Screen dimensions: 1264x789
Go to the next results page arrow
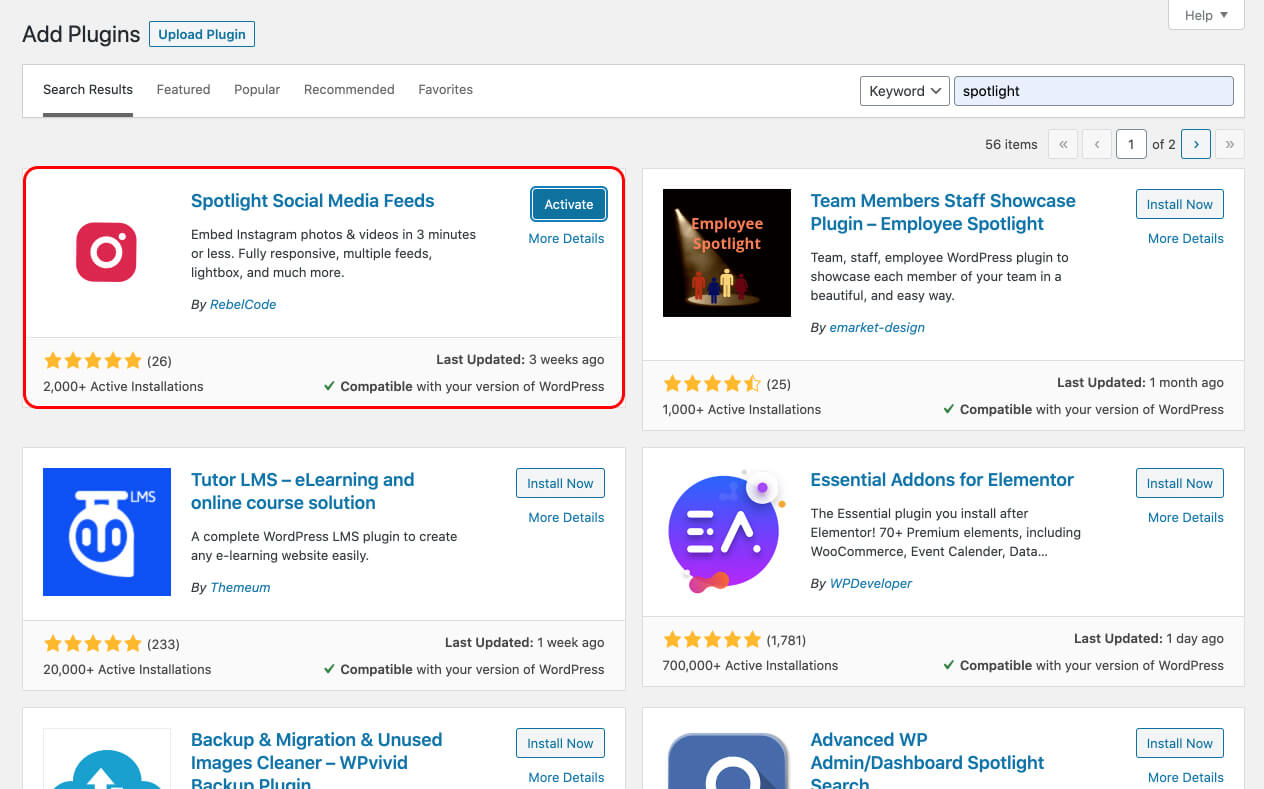1196,144
